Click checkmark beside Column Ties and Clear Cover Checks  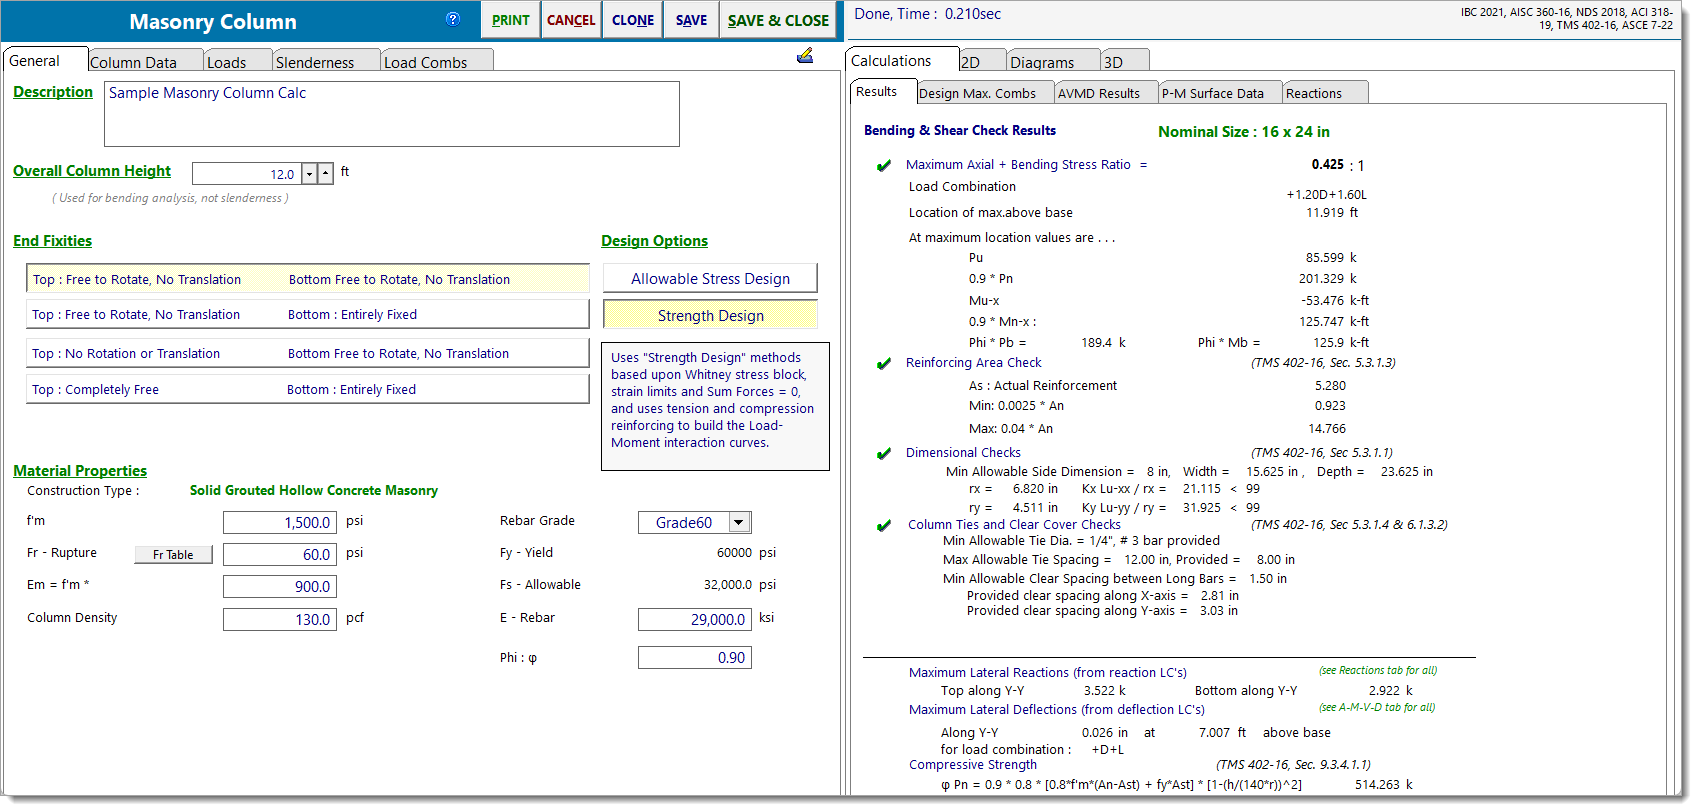pyautogui.click(x=884, y=526)
